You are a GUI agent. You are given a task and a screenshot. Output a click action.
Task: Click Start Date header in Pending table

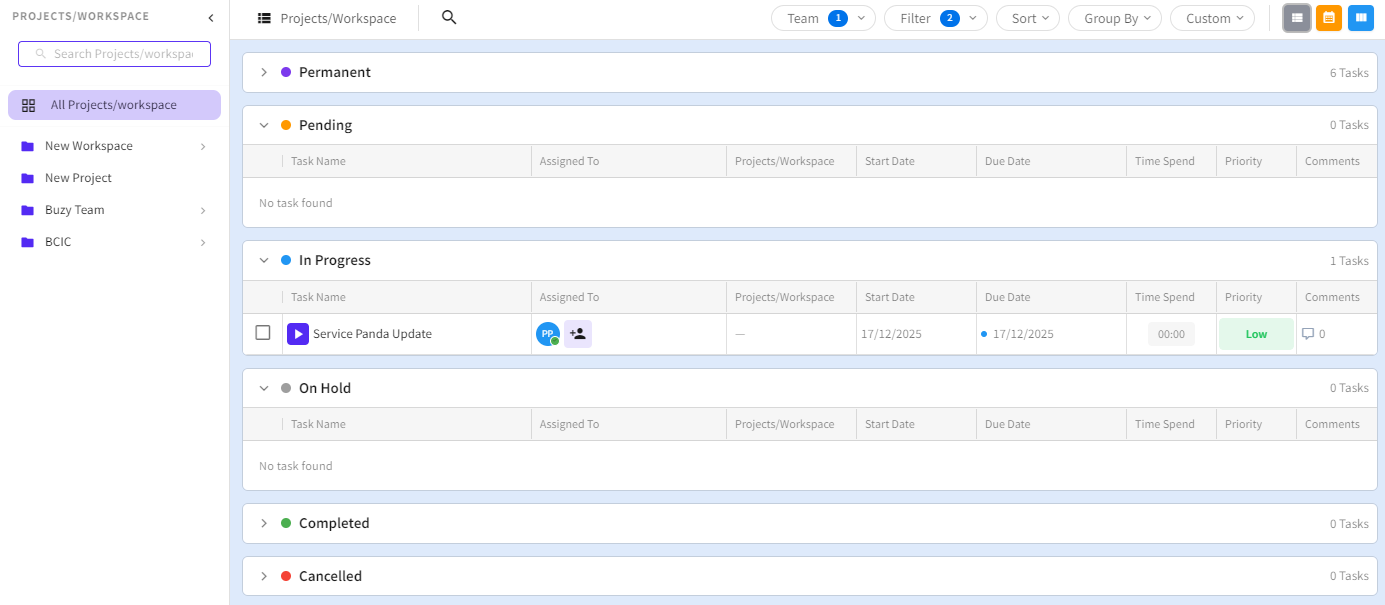[x=889, y=161]
